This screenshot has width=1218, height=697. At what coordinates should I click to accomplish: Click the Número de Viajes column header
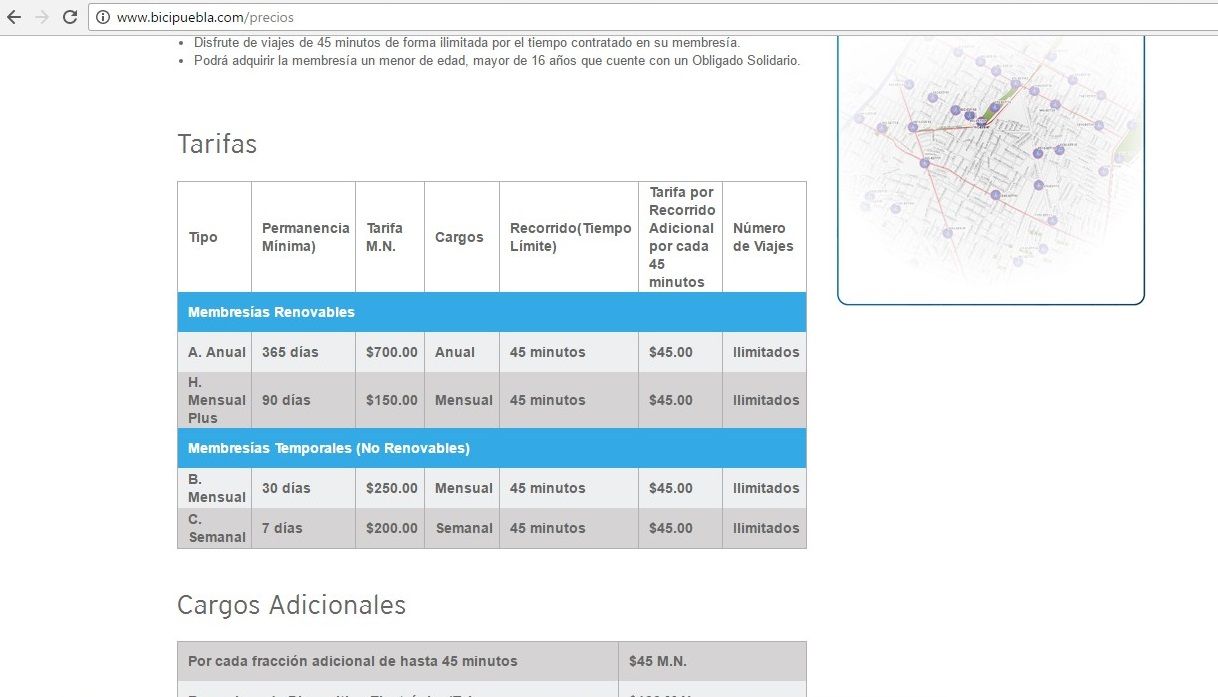click(x=764, y=237)
